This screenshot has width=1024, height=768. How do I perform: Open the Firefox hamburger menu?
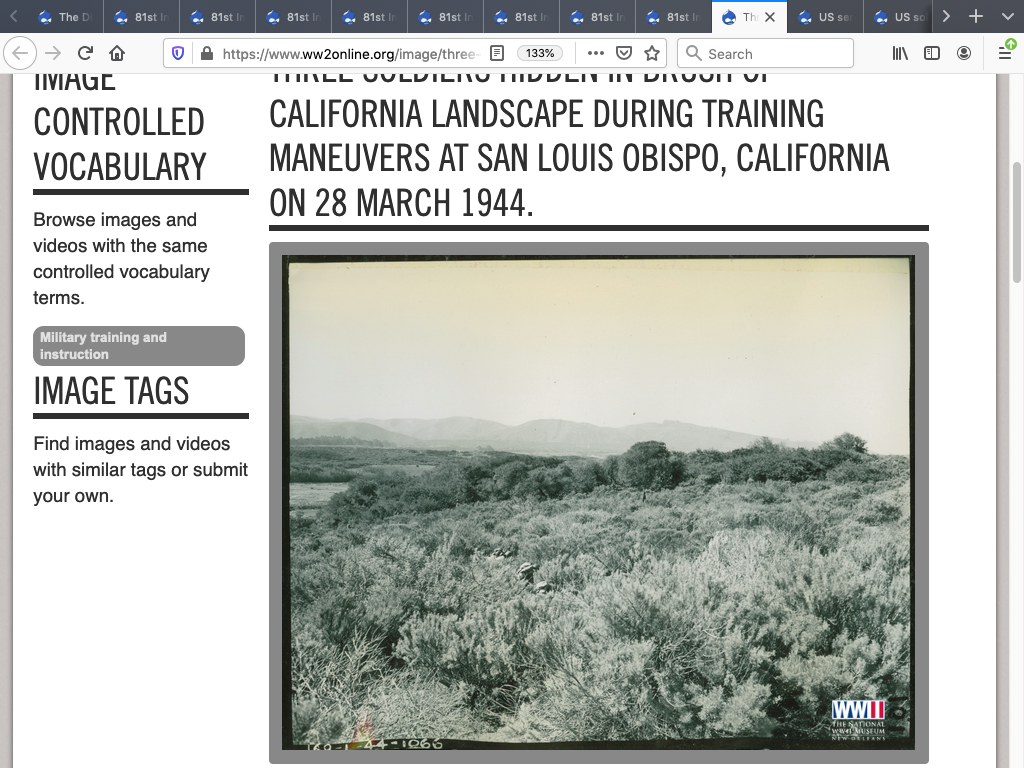click(1005, 54)
